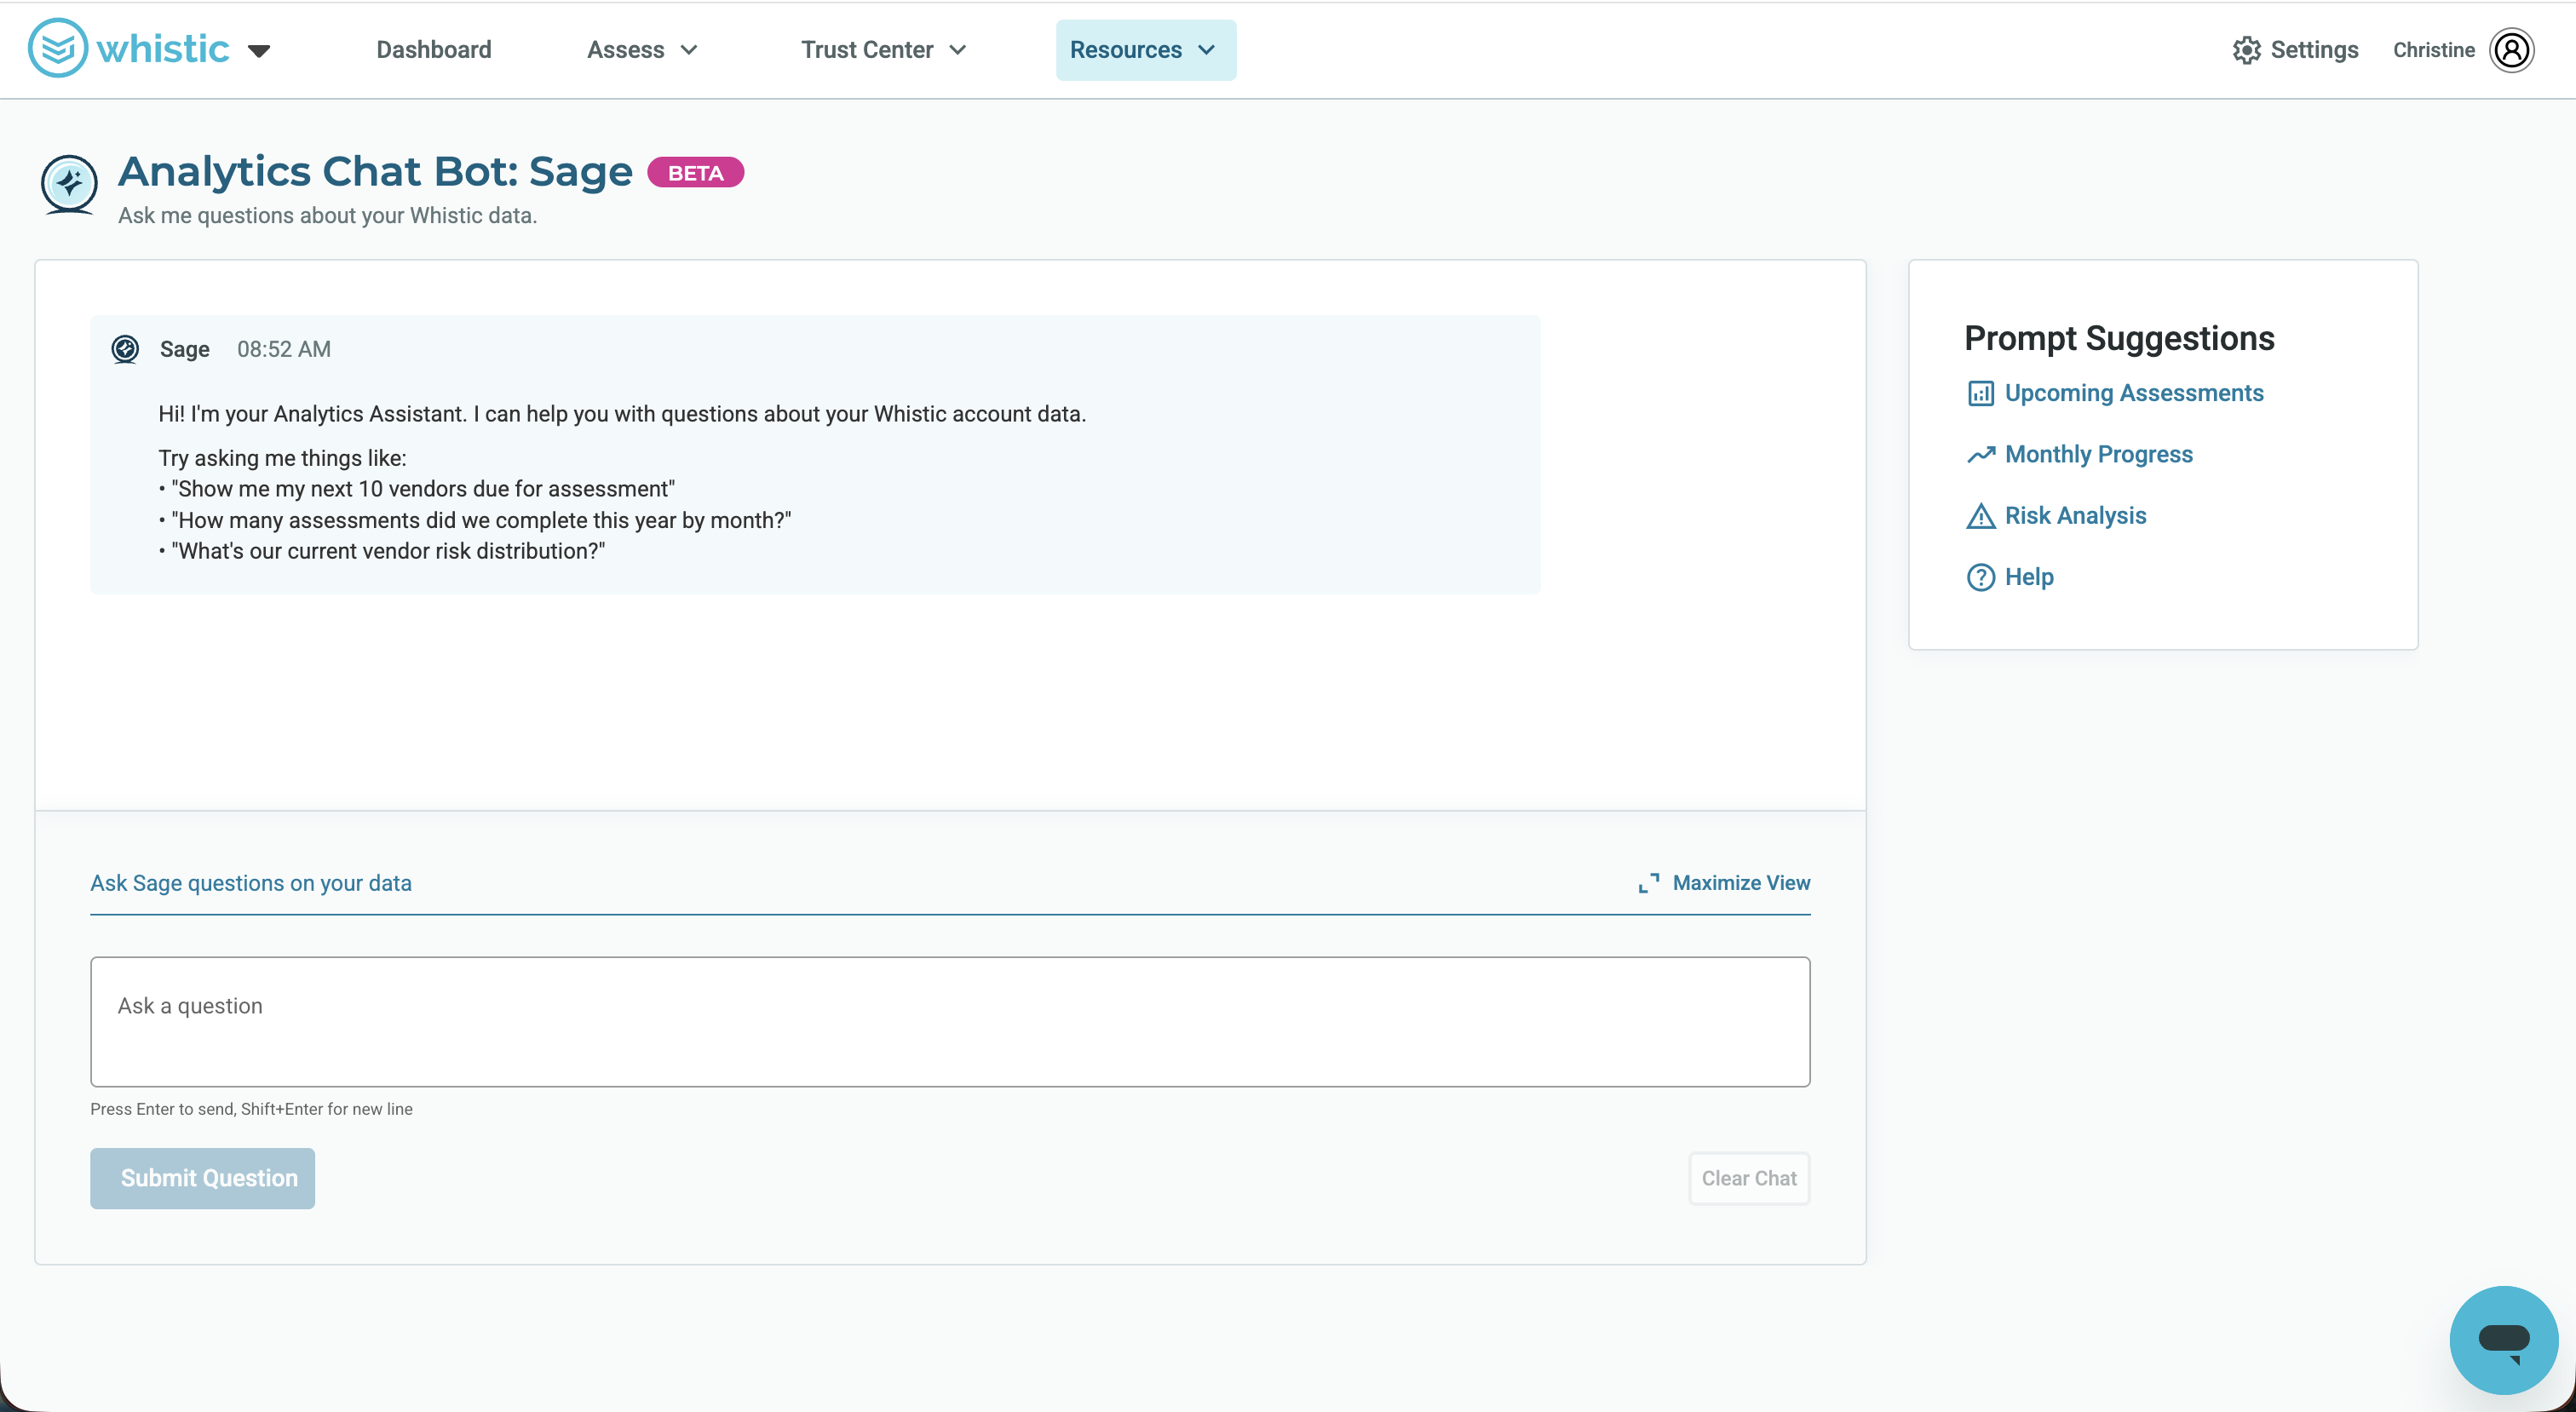This screenshot has height=1412, width=2576.
Task: Click the Monthly Progress trend icon
Action: tap(1980, 455)
